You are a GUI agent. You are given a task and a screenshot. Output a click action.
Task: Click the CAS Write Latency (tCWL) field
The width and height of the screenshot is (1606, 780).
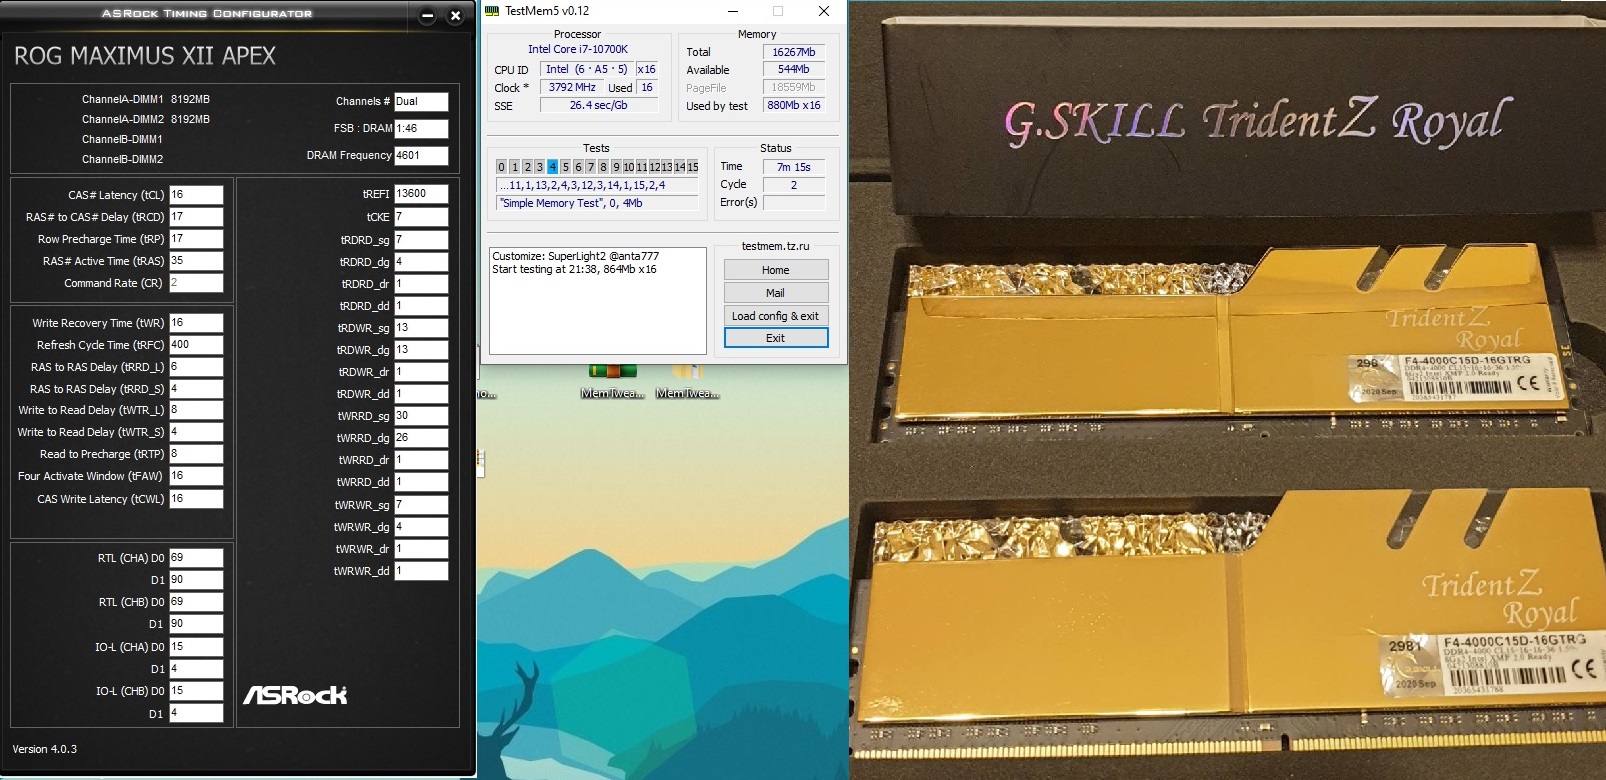click(196, 499)
